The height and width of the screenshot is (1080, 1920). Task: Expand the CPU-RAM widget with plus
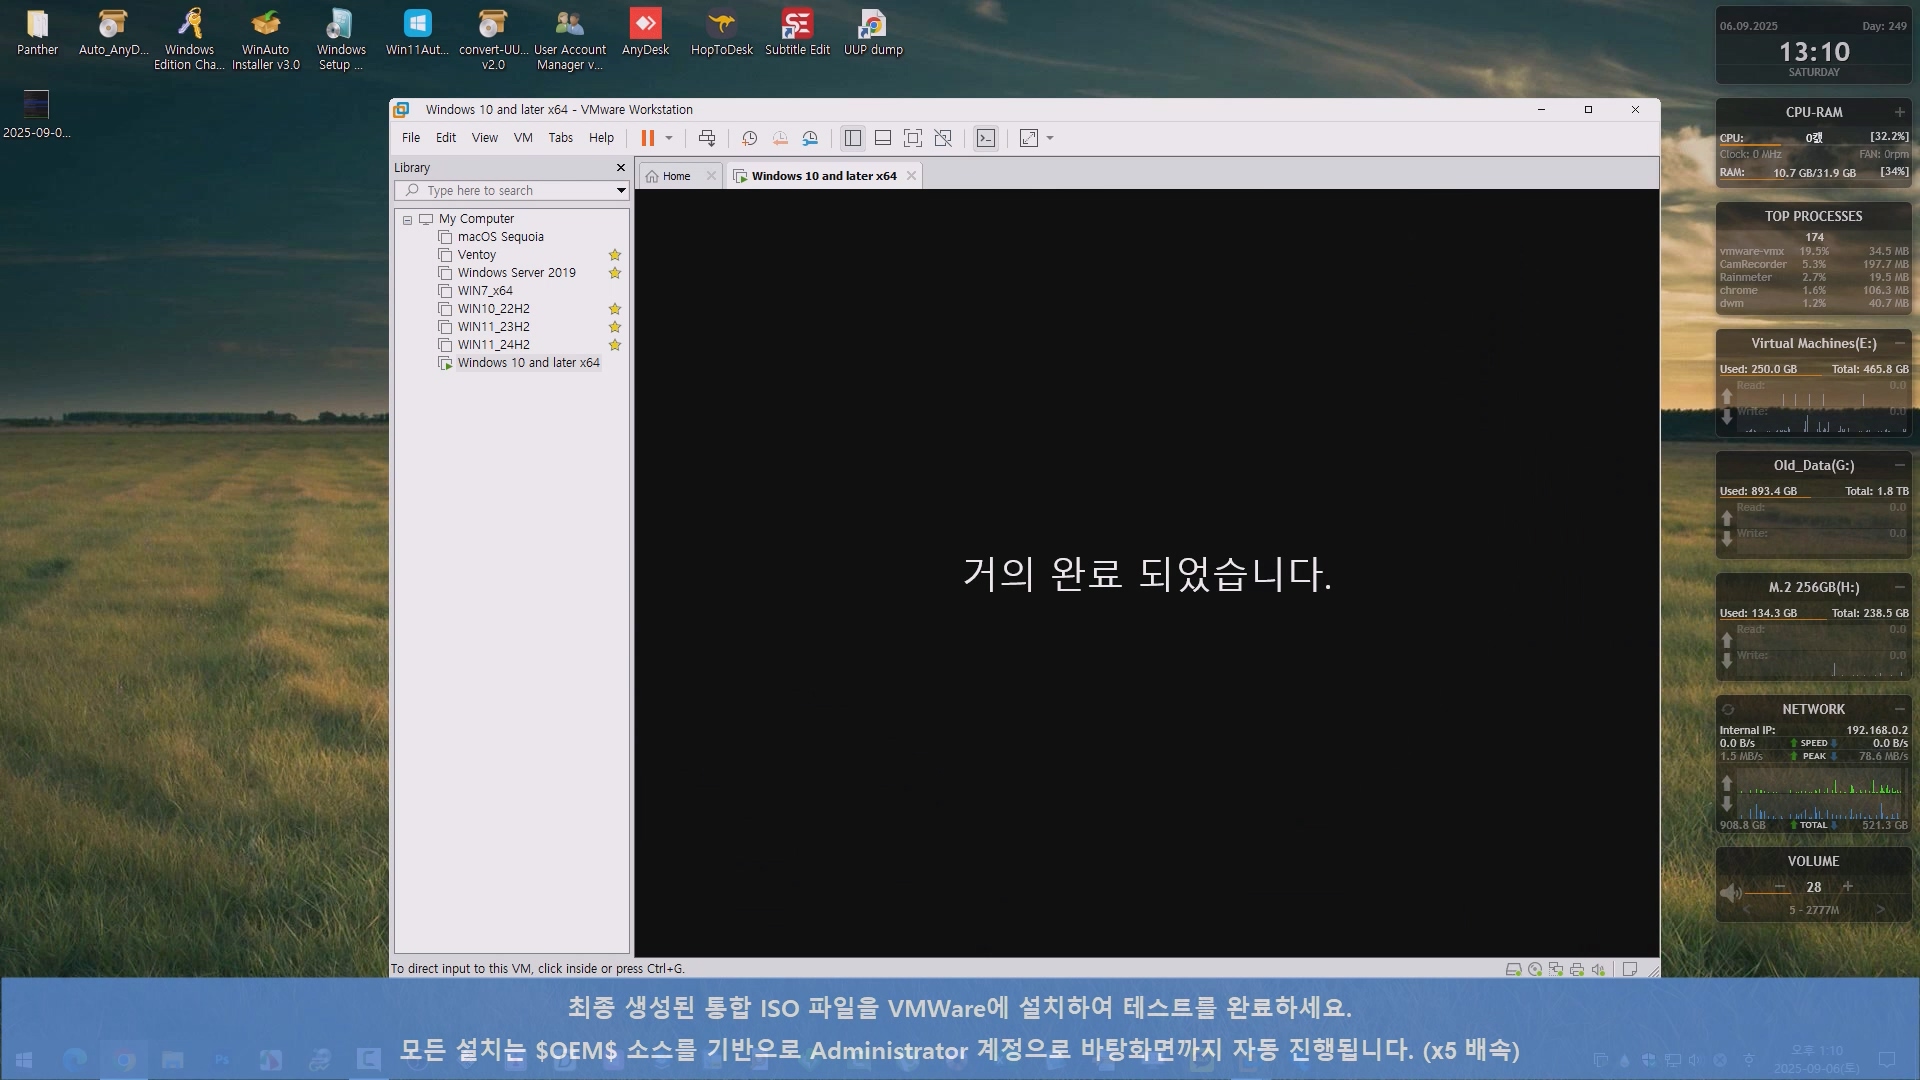tap(1899, 112)
